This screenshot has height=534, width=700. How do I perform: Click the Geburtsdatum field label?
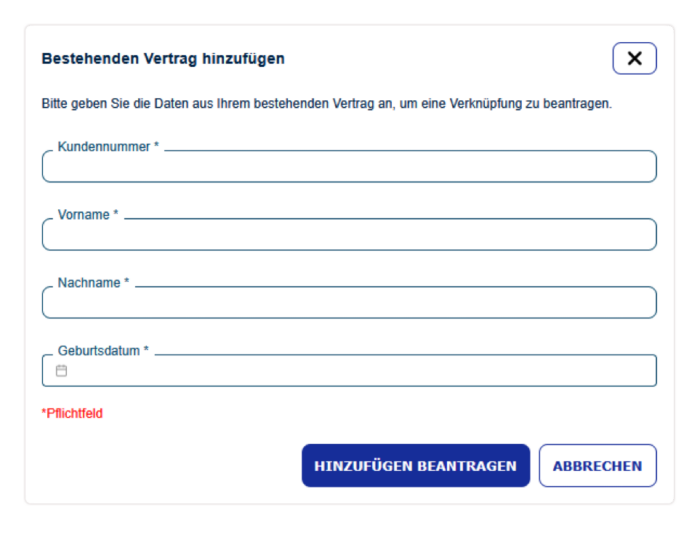pos(99,351)
